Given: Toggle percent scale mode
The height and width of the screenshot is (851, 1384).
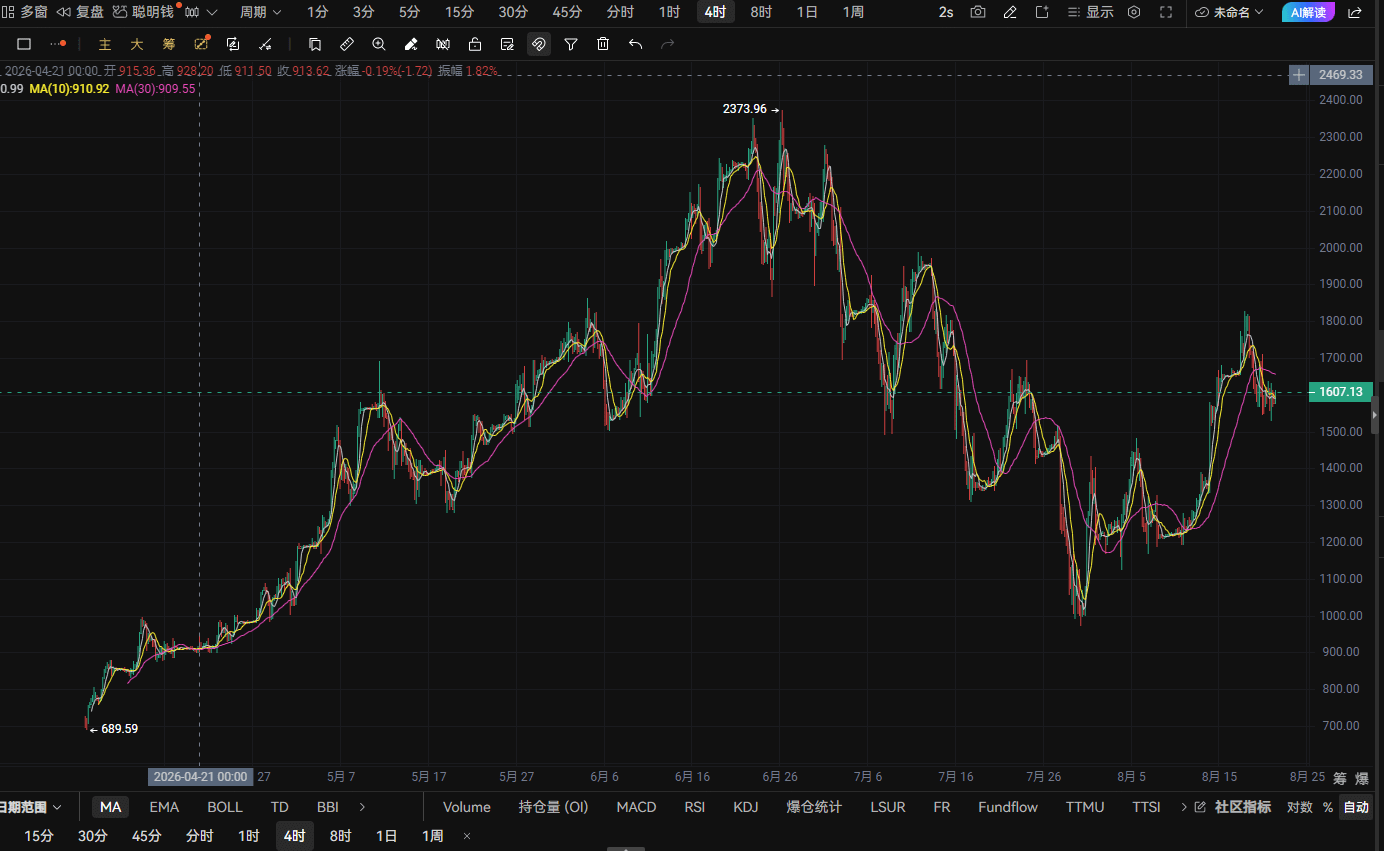Looking at the screenshot, I should 1328,807.
